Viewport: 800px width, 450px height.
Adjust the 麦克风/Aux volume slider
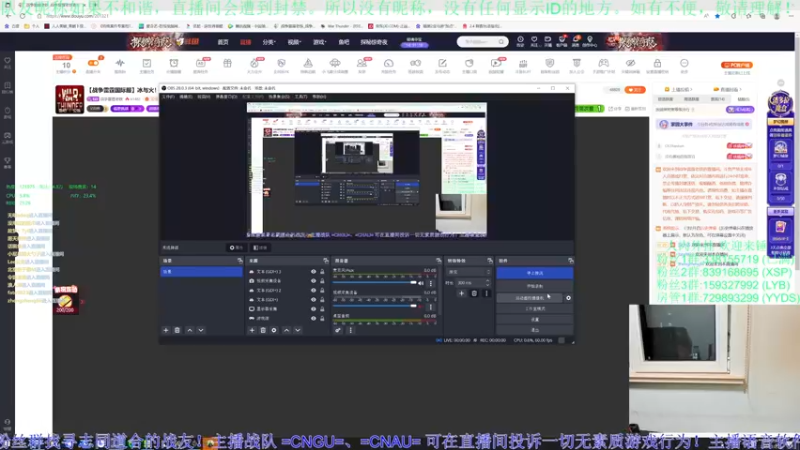coord(374,283)
